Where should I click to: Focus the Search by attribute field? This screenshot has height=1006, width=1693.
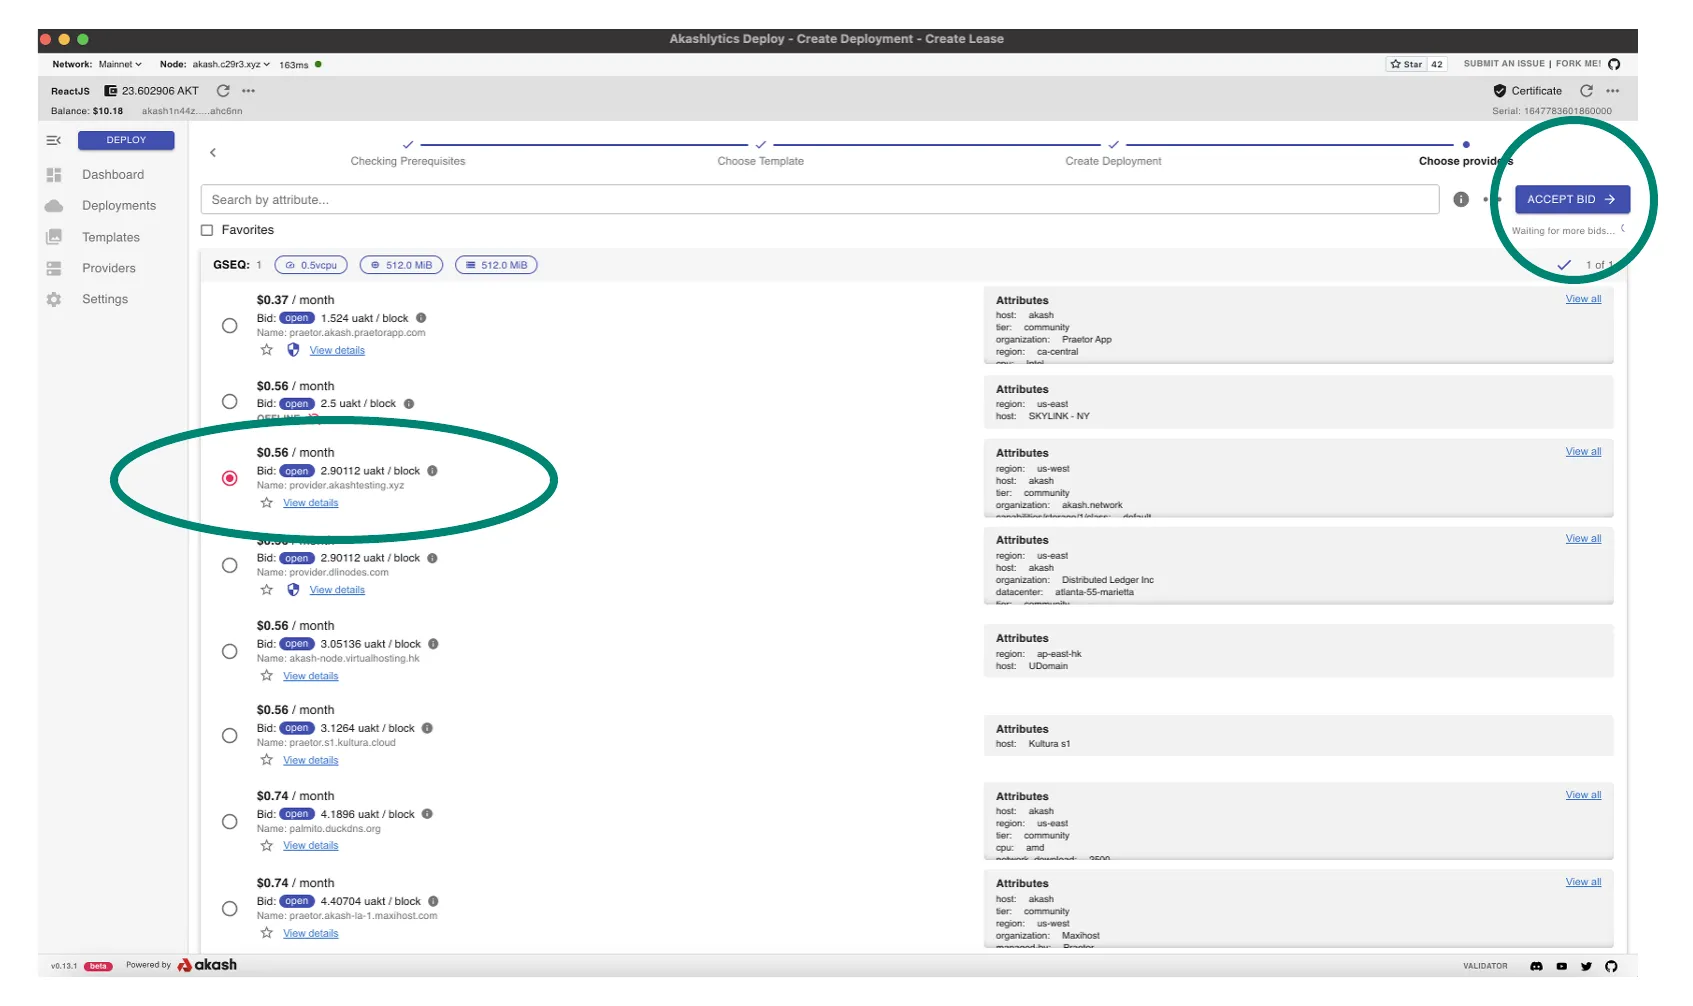click(819, 200)
